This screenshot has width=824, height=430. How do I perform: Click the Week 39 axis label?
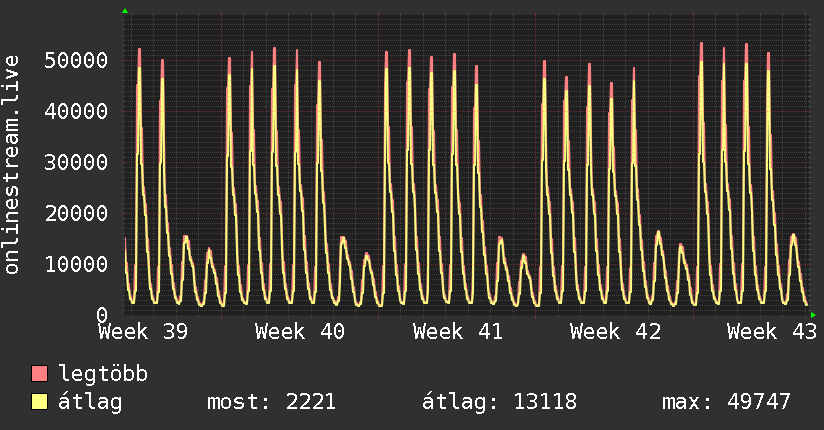point(143,332)
